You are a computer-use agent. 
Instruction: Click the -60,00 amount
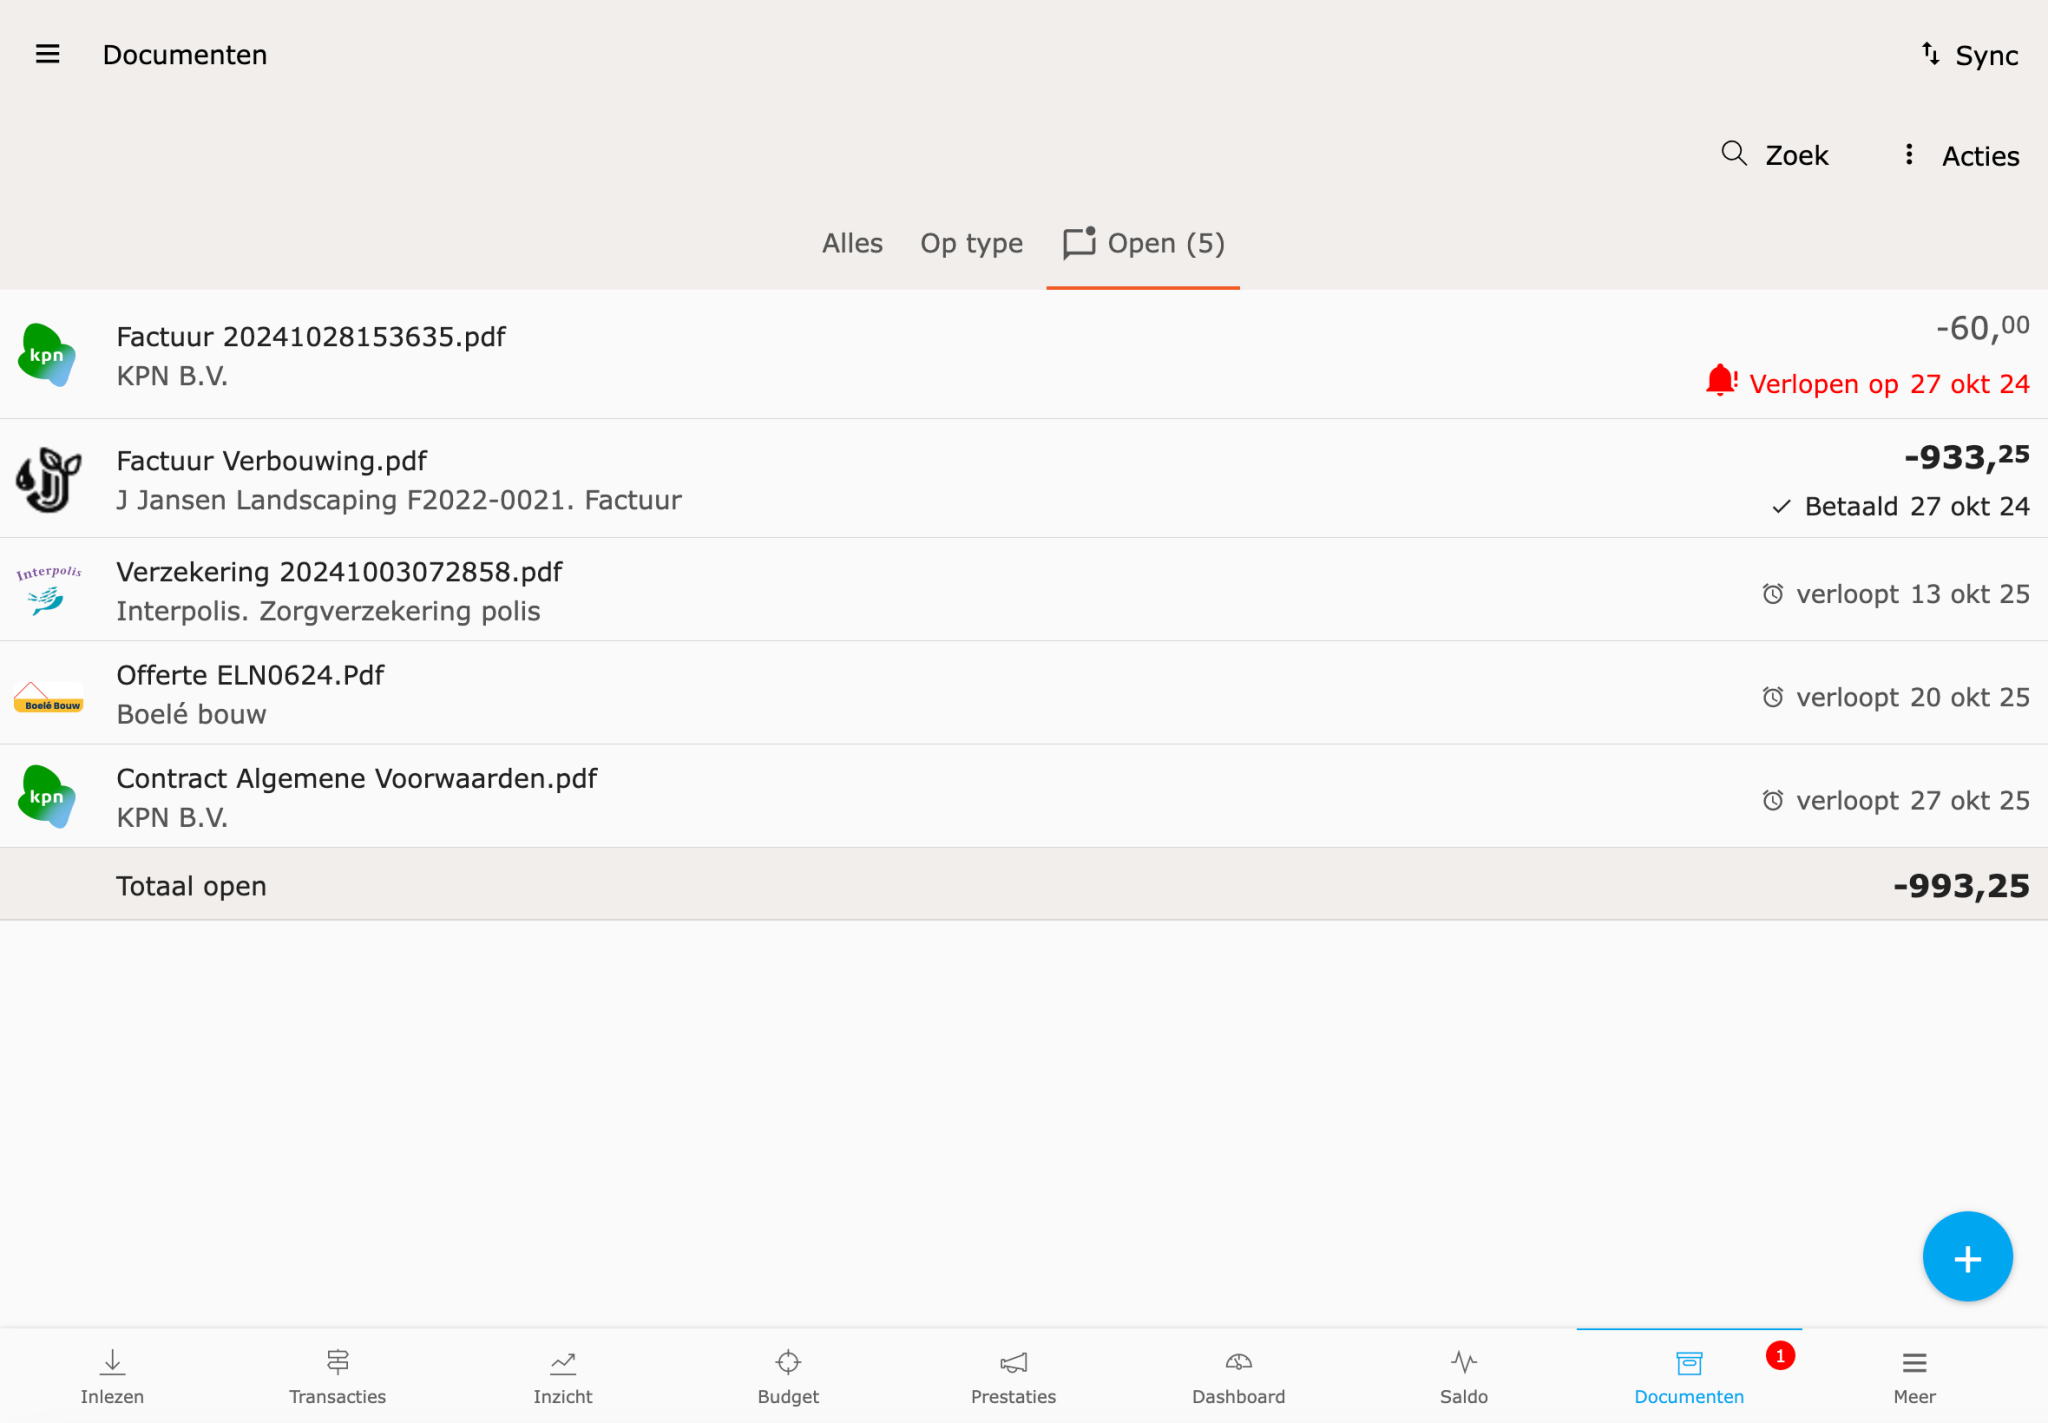pyautogui.click(x=1982, y=327)
